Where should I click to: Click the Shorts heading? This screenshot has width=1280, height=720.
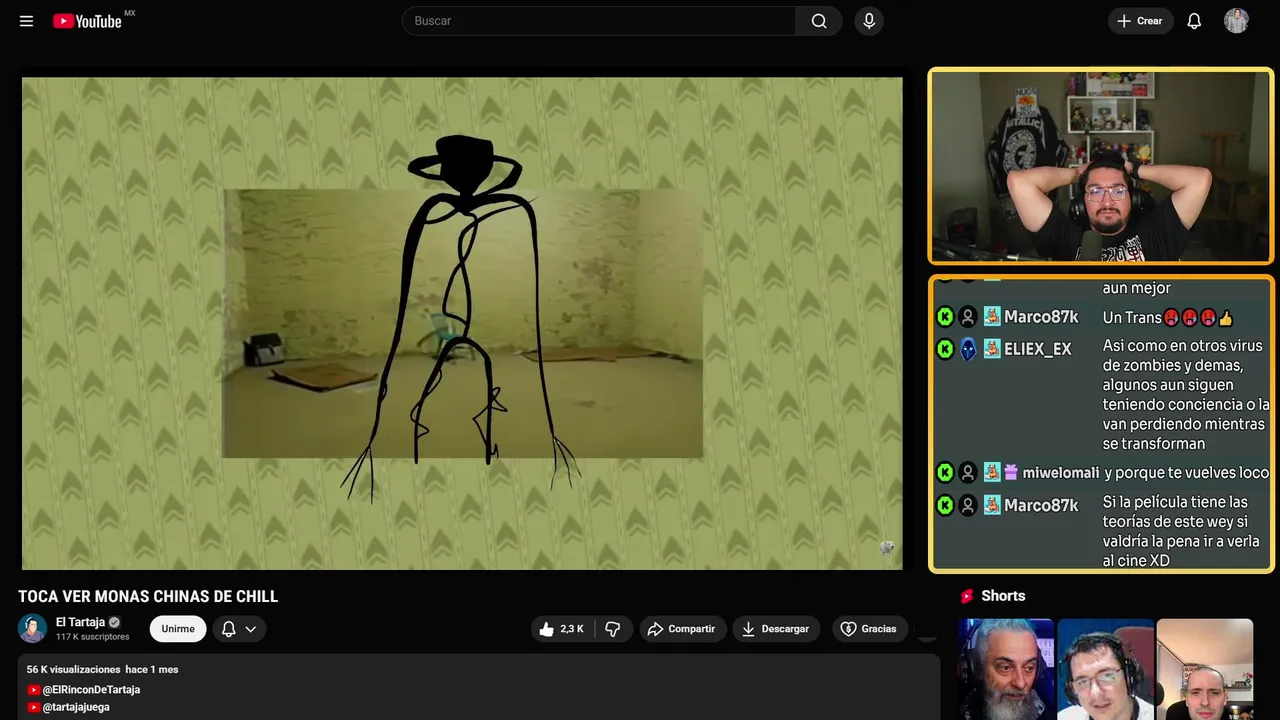coord(1003,596)
